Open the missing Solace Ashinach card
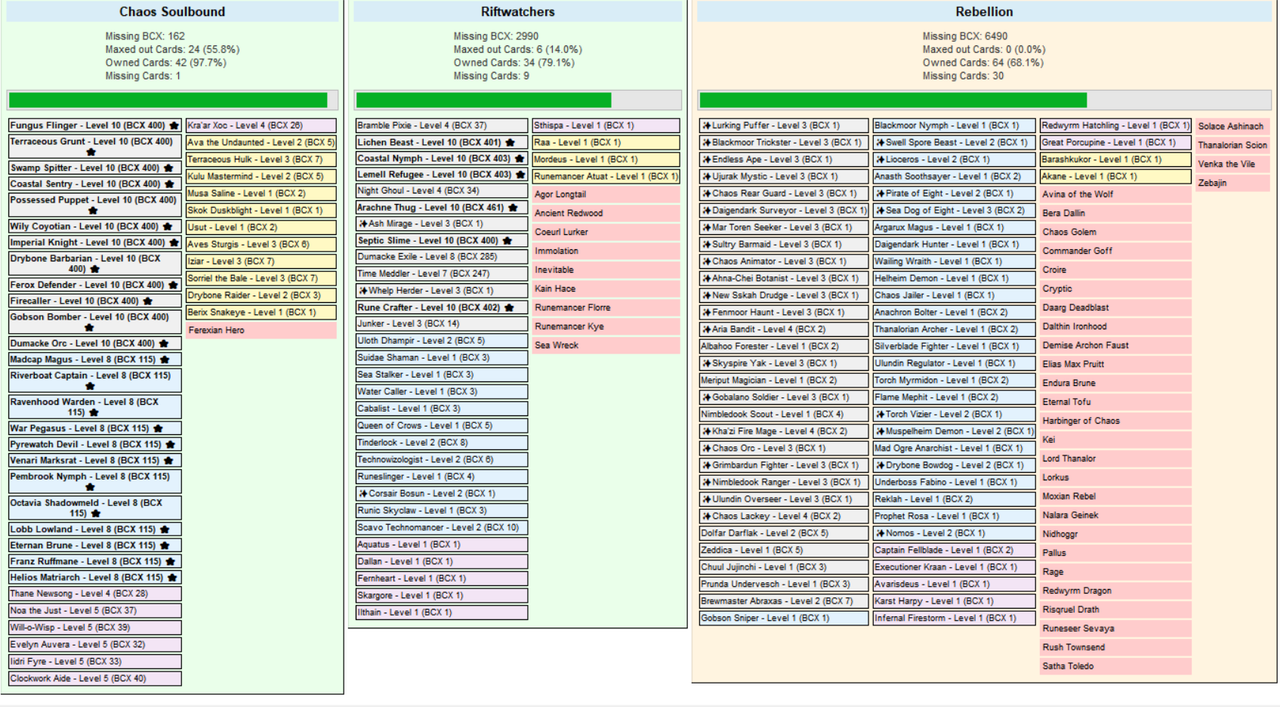 pos(1232,127)
